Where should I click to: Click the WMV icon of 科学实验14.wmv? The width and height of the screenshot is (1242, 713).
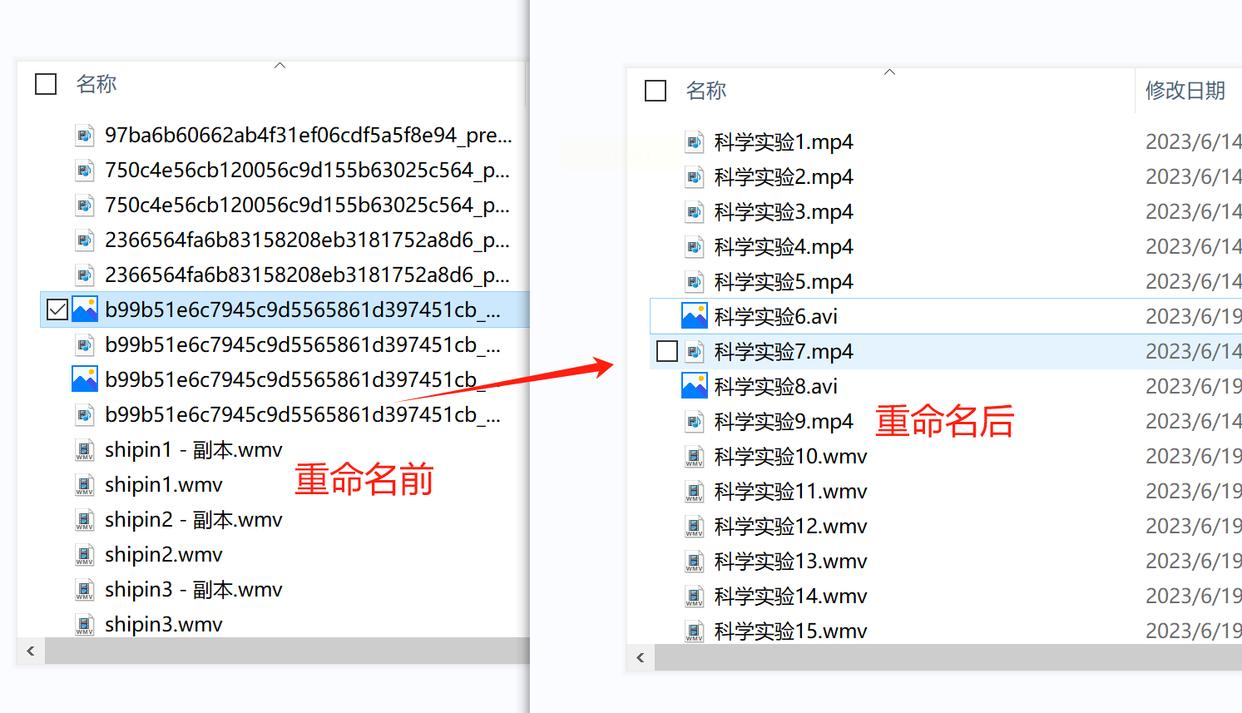coord(694,597)
